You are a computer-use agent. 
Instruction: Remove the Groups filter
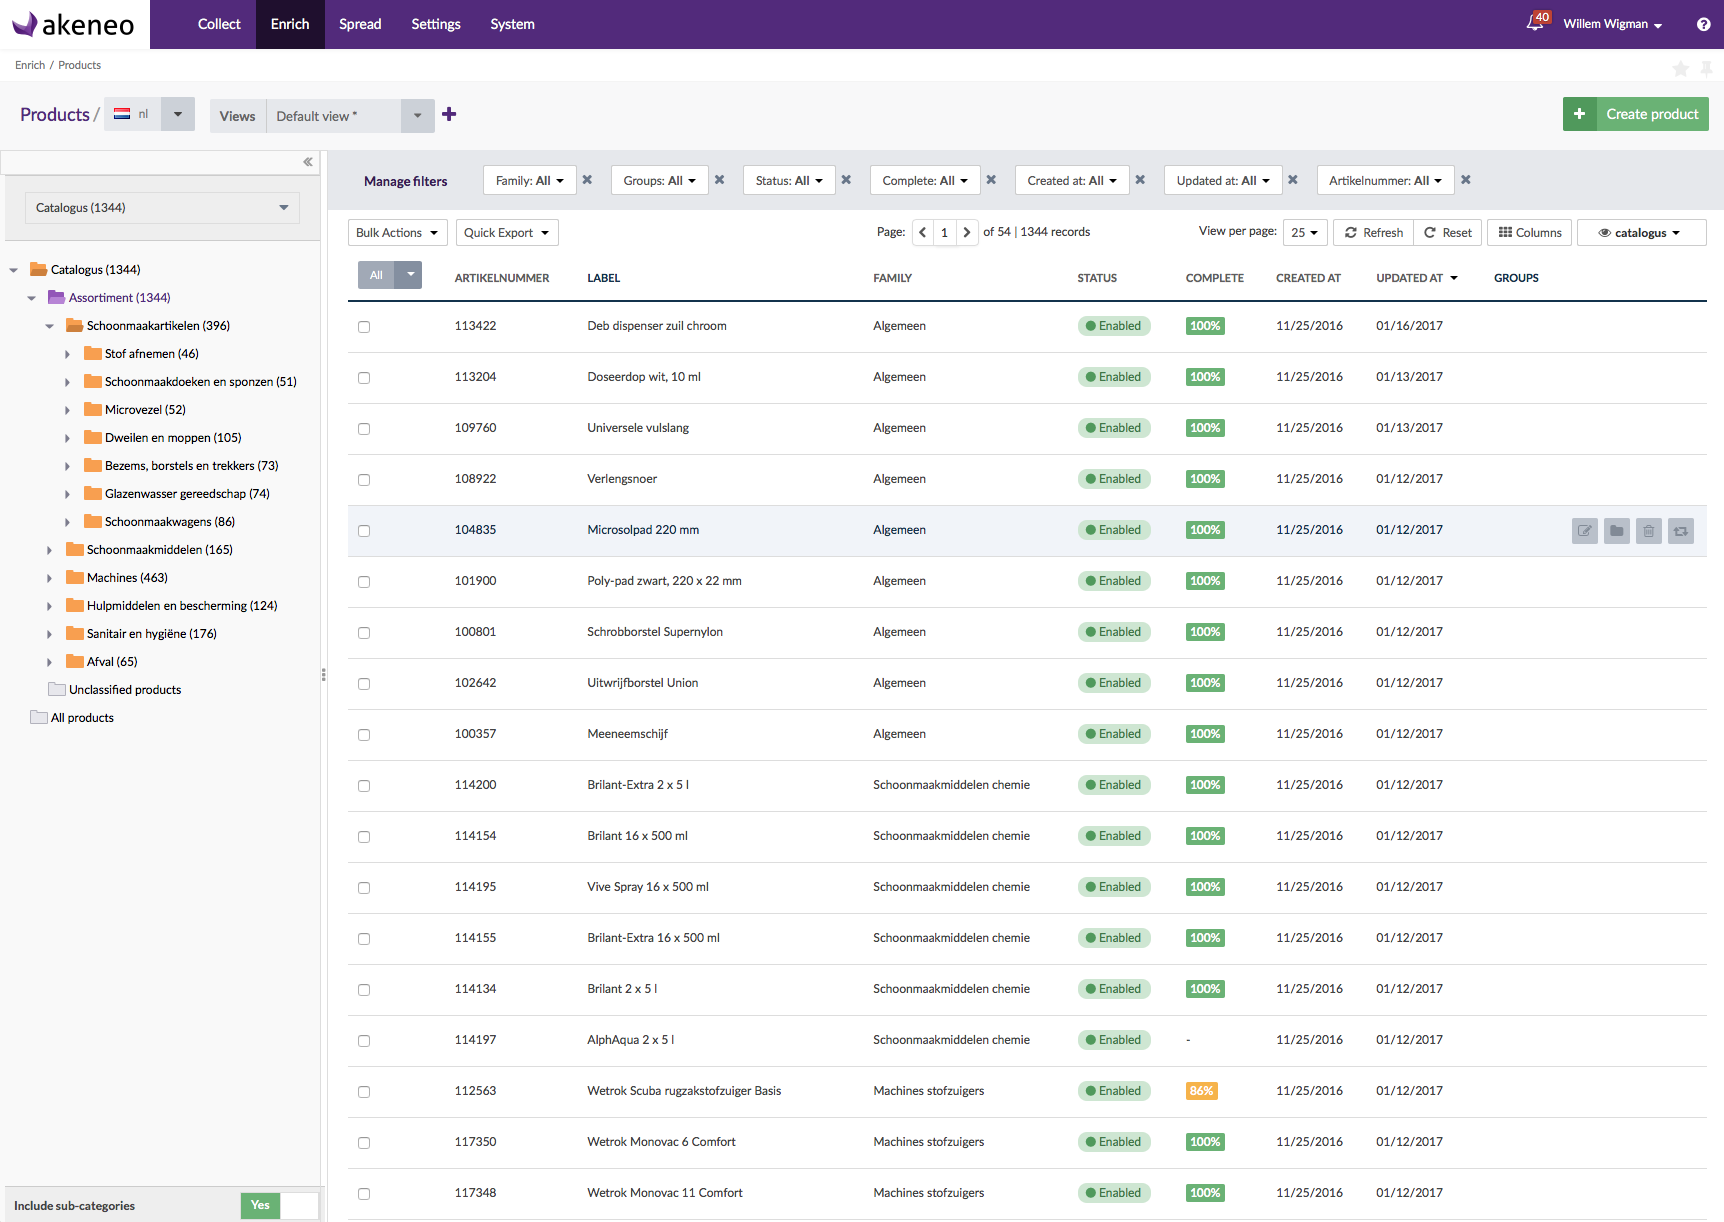[719, 180]
